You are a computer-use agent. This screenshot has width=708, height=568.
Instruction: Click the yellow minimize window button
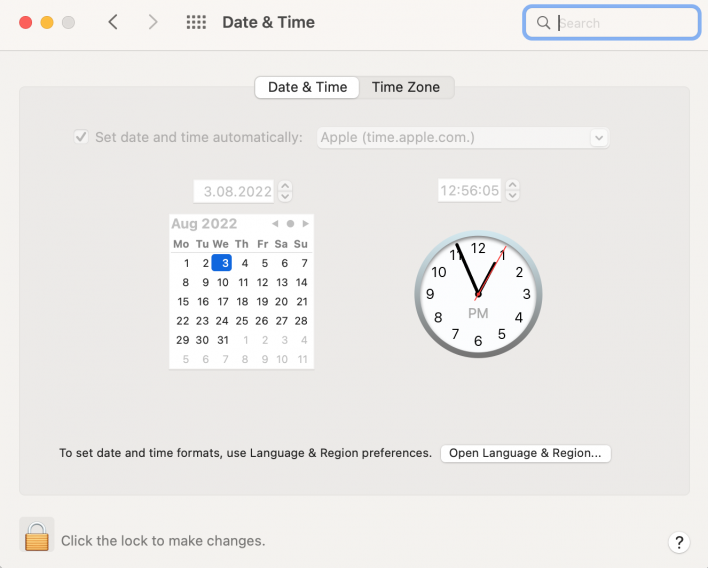(x=47, y=22)
